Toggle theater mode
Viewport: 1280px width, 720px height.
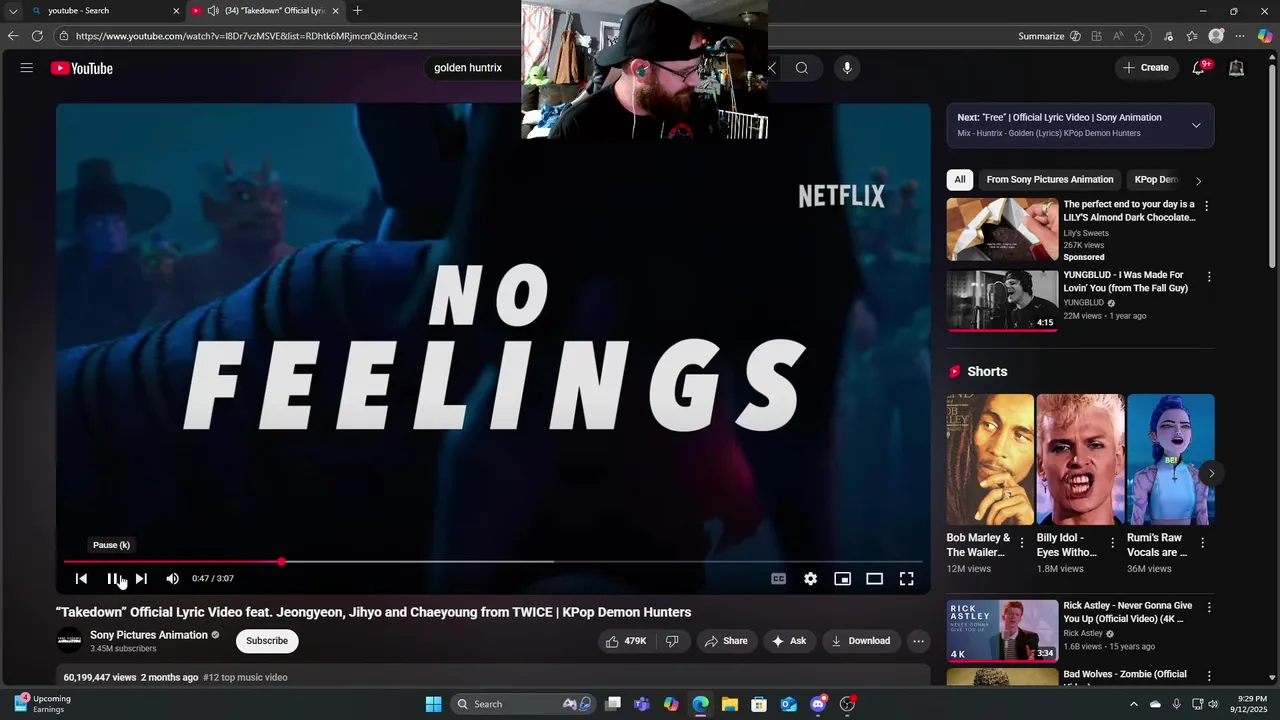pos(874,579)
